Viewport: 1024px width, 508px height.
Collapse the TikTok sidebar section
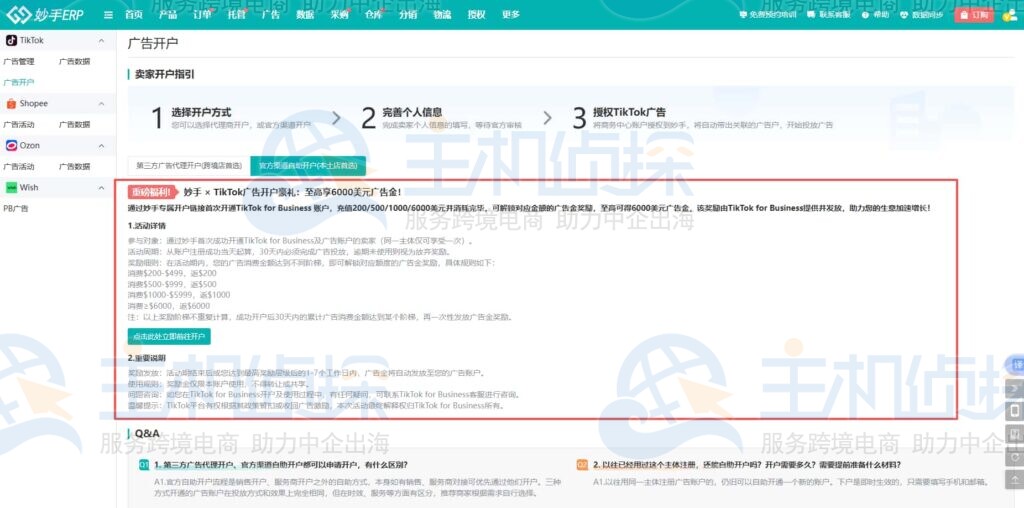[x=101, y=40]
